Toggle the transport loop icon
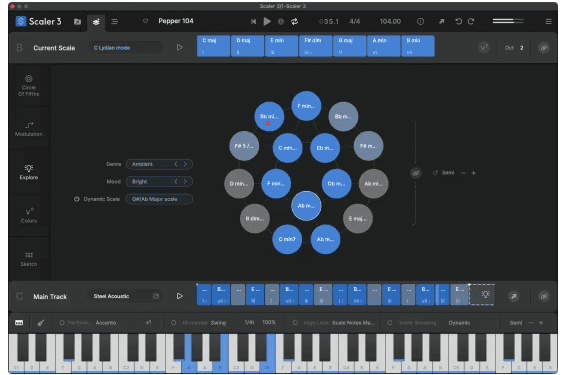 pos(294,22)
